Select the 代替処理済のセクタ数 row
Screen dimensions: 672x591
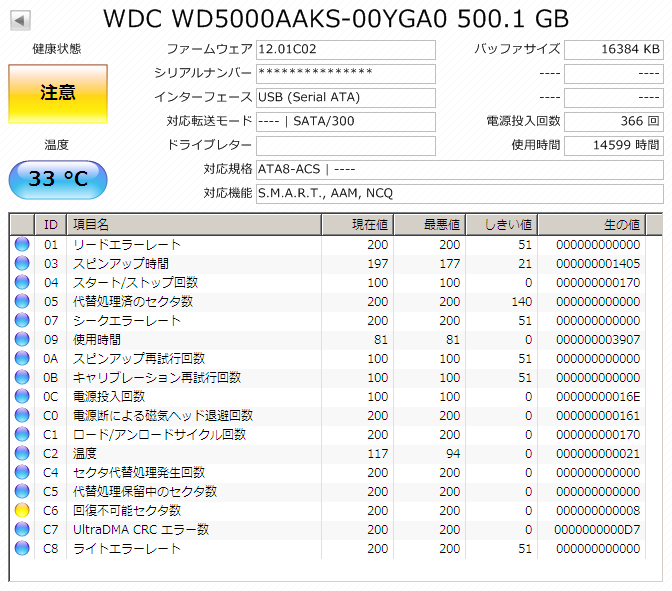pos(328,301)
